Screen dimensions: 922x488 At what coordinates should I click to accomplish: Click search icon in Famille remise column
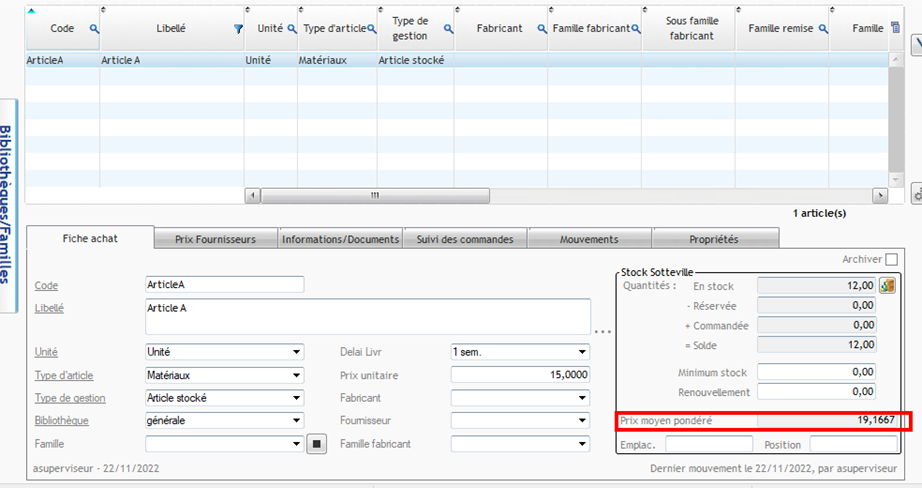[x=824, y=30]
